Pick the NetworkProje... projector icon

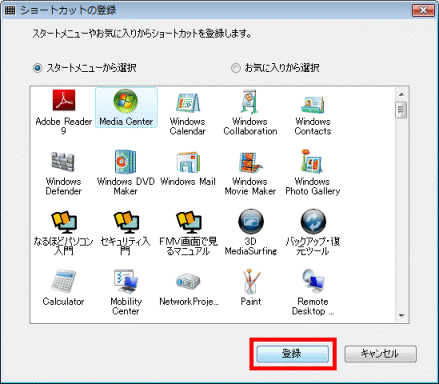188,282
